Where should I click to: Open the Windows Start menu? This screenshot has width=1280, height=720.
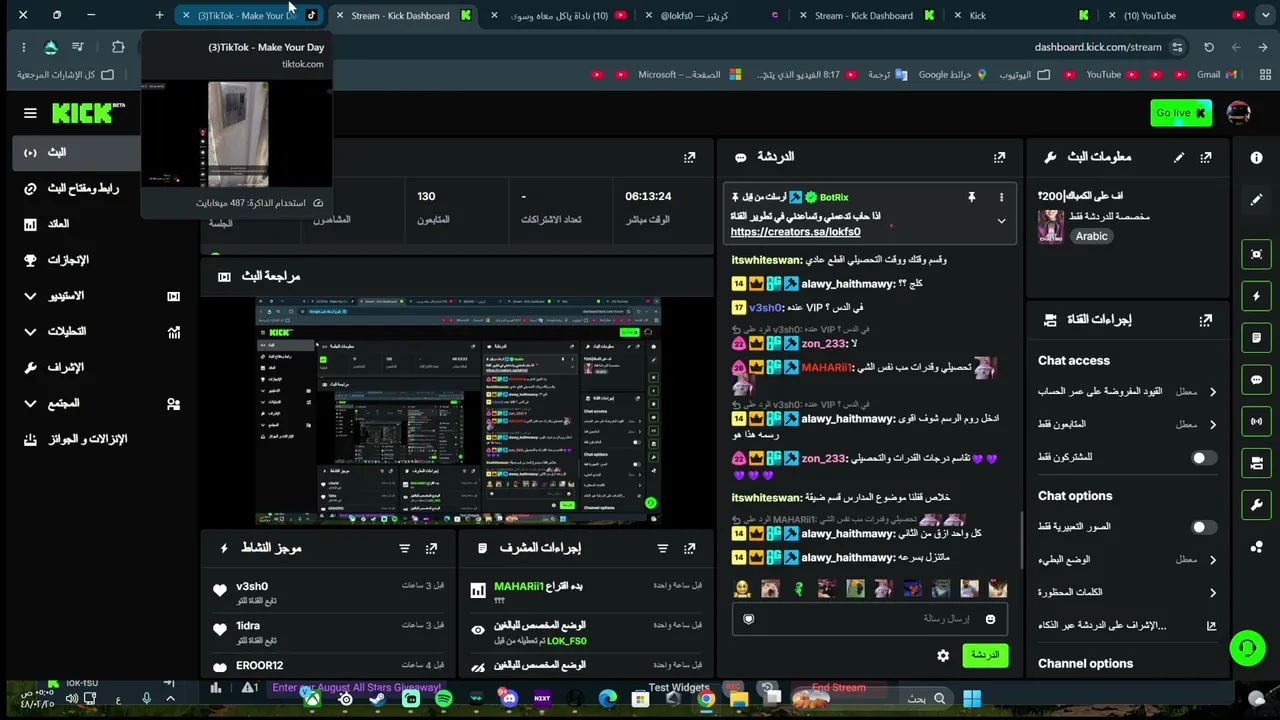coord(971,699)
